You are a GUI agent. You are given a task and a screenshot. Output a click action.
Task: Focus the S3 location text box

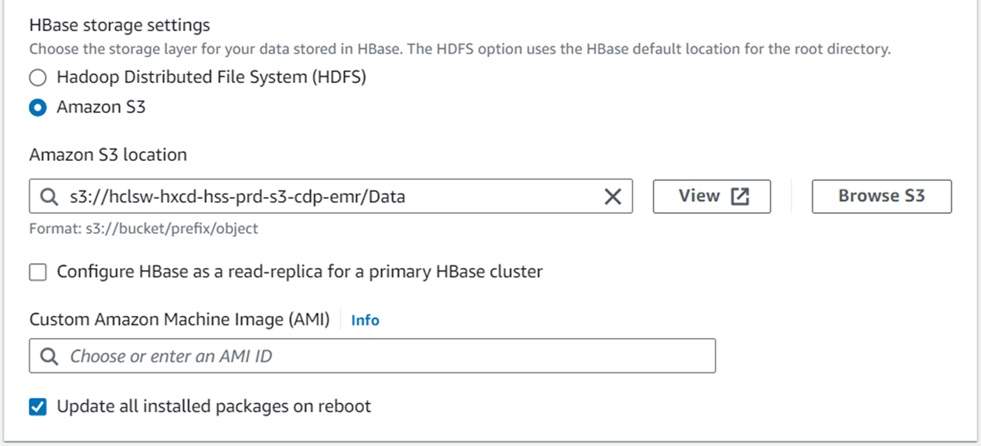point(330,197)
